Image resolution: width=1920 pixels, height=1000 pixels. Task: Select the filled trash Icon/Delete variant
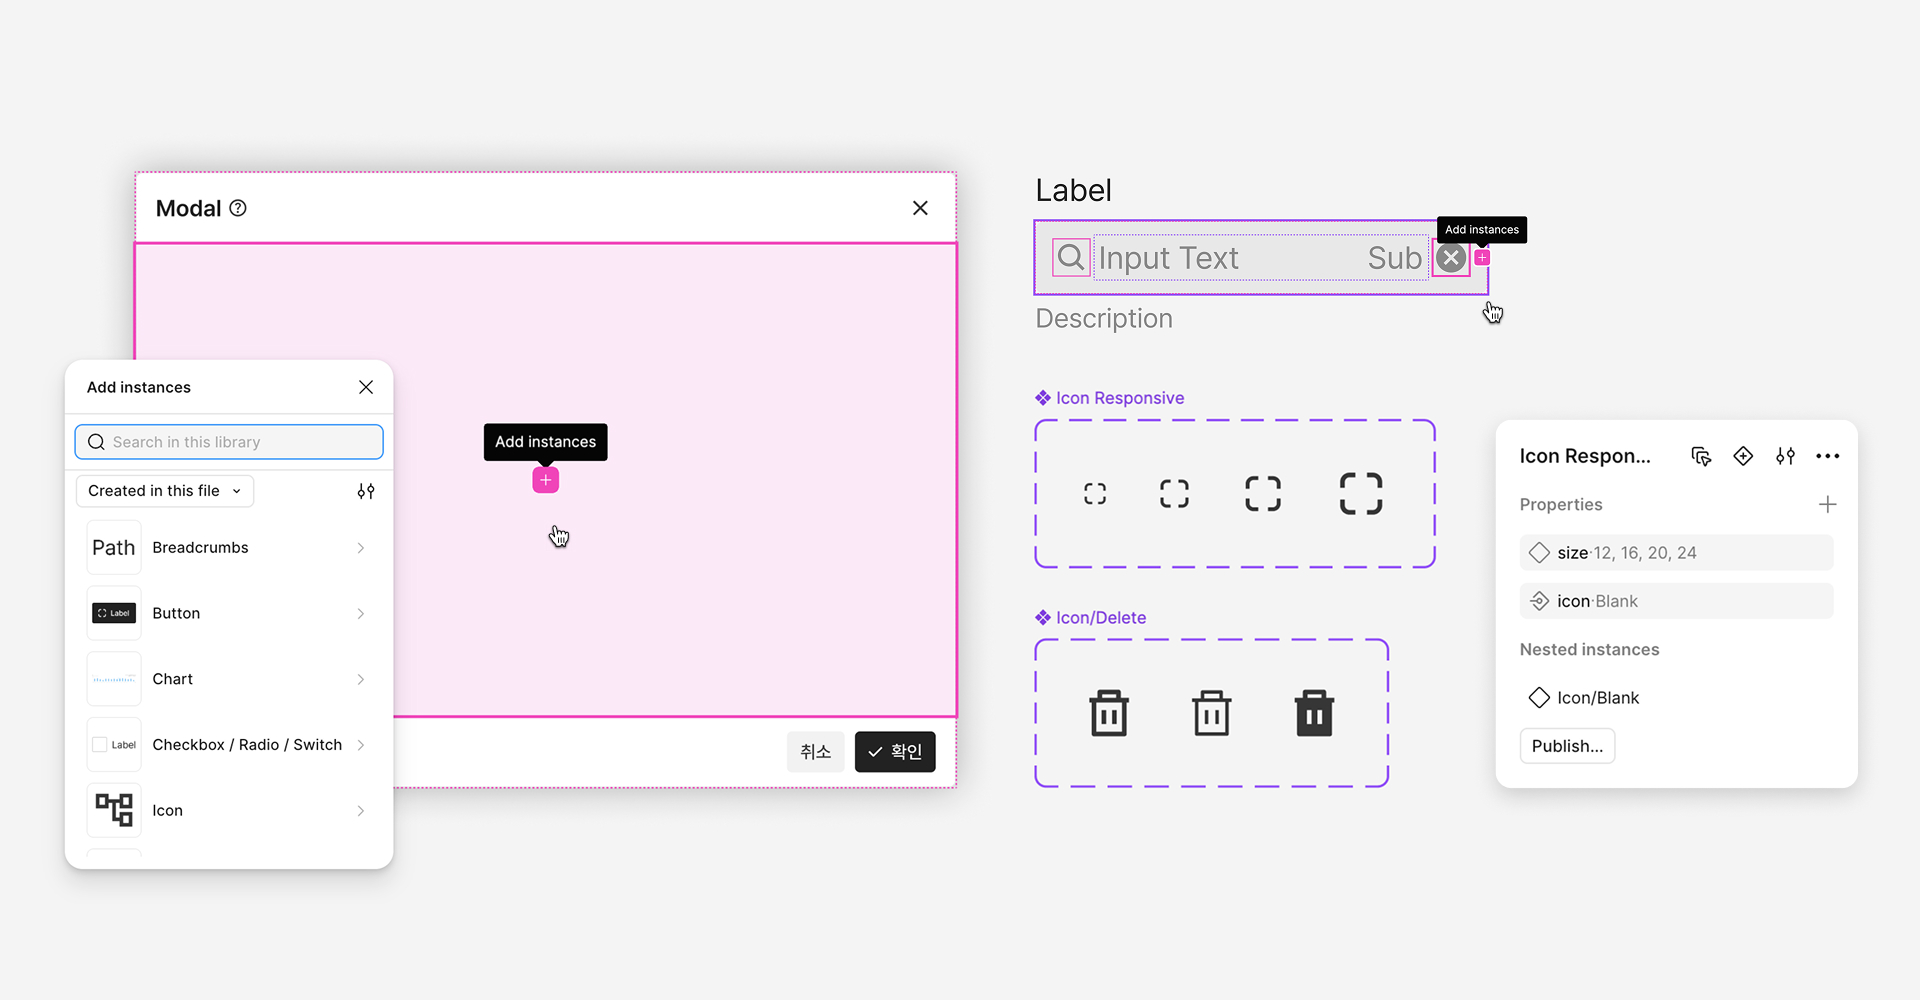pos(1314,713)
